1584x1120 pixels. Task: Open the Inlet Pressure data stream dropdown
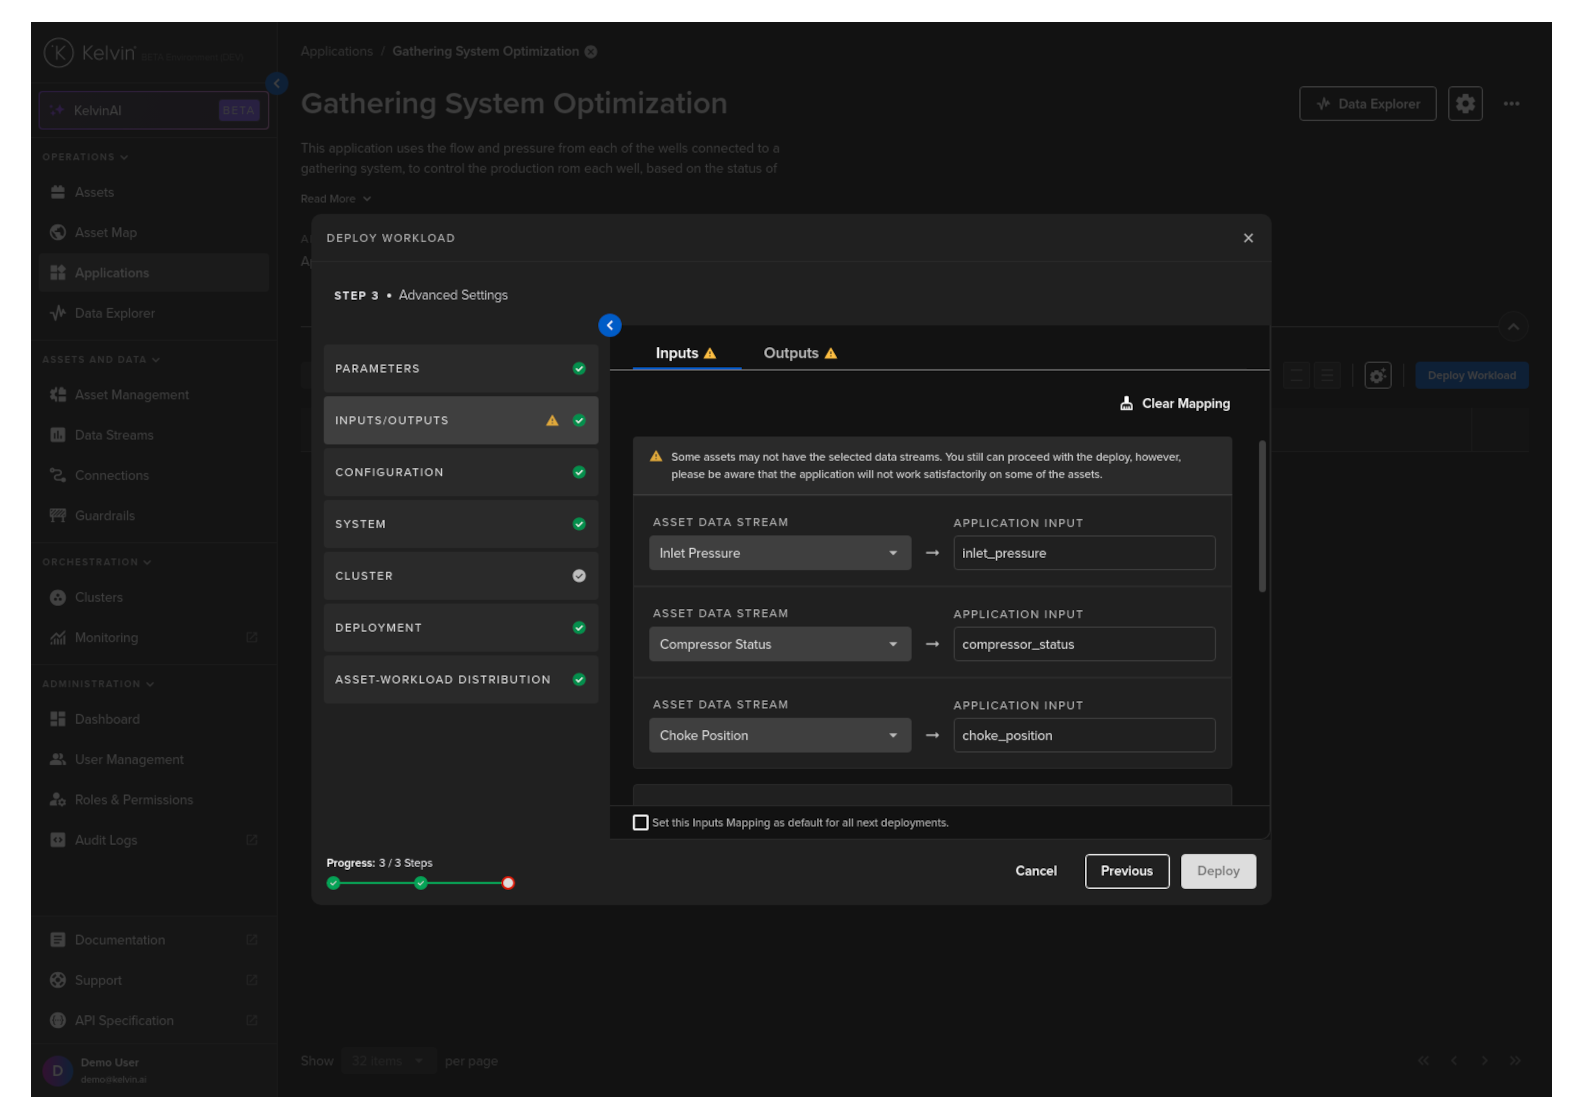click(x=779, y=553)
